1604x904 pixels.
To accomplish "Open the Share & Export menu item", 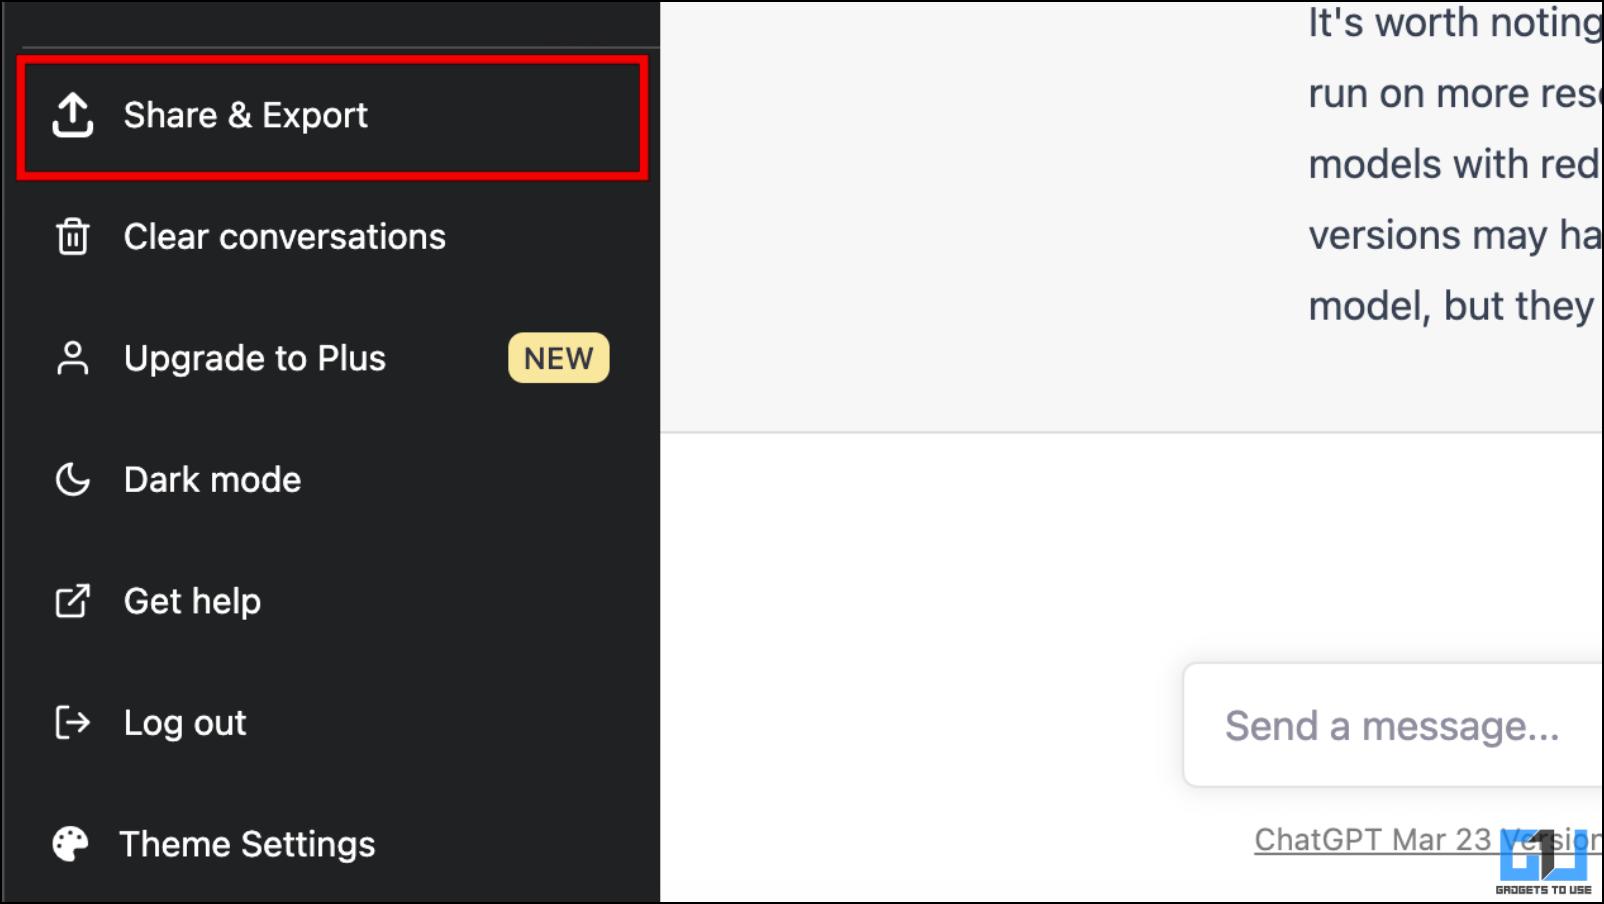I will (x=332, y=117).
